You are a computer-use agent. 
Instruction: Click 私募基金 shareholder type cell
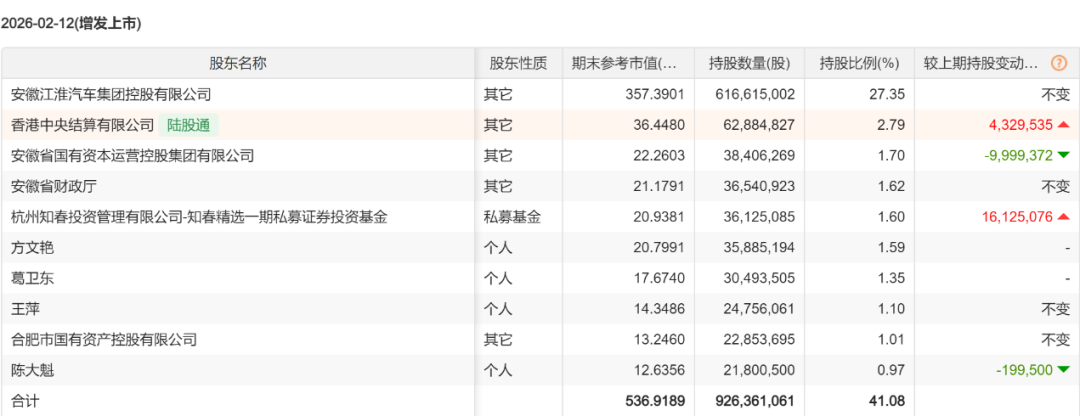[x=512, y=217]
